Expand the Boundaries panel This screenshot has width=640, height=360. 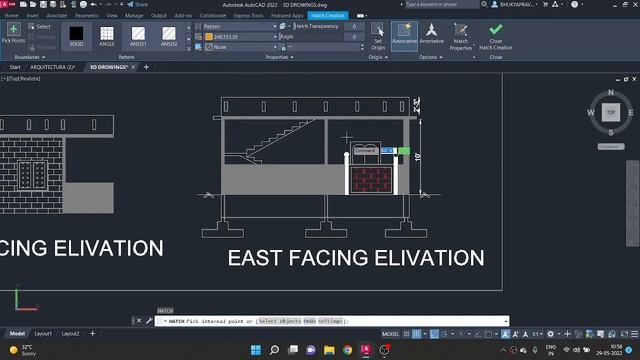(29, 57)
